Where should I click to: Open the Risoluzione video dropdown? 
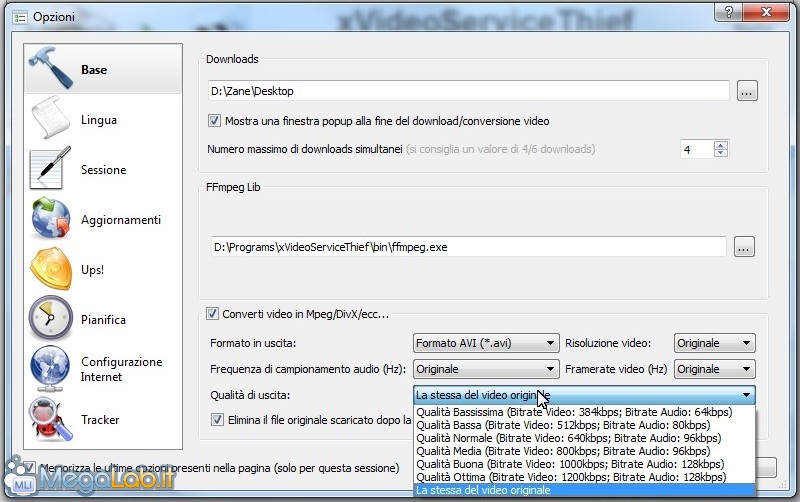pyautogui.click(x=714, y=343)
